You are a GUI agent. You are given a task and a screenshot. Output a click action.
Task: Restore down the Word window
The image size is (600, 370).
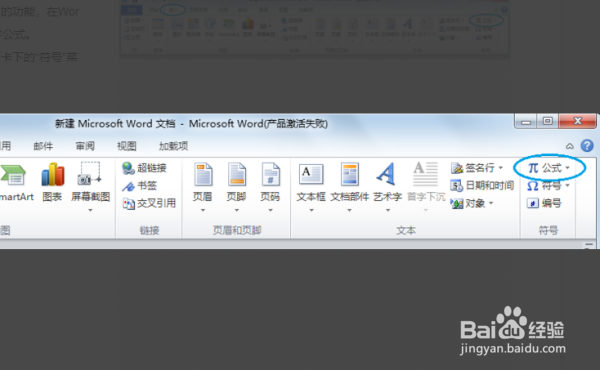547,121
